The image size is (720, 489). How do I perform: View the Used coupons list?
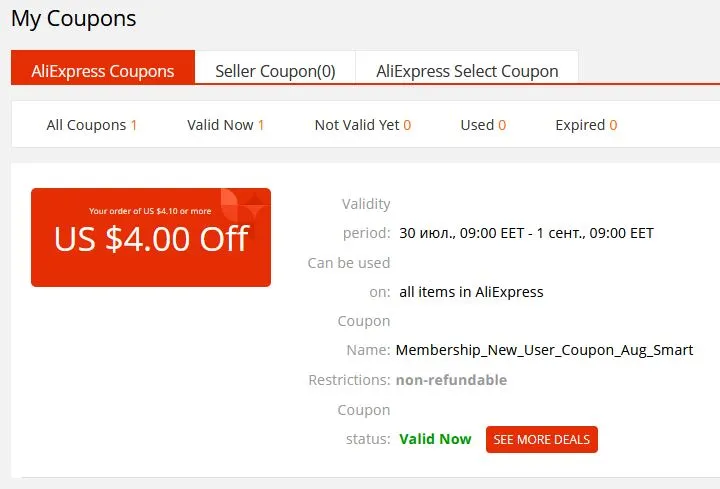coord(483,125)
